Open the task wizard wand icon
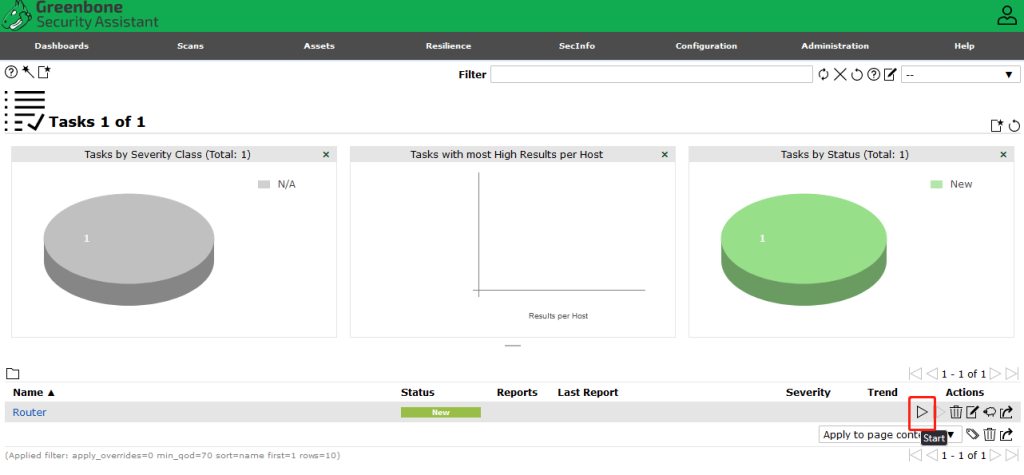Screen dimensions: 1024x475 click(27, 73)
